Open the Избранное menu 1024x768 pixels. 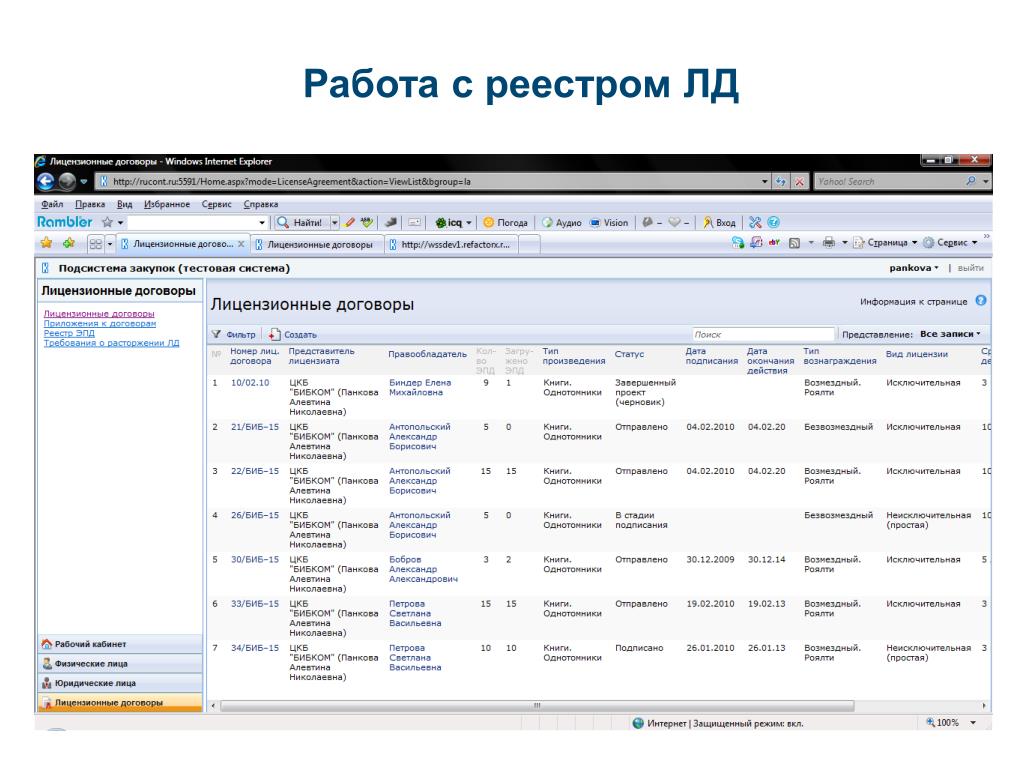pos(167,204)
